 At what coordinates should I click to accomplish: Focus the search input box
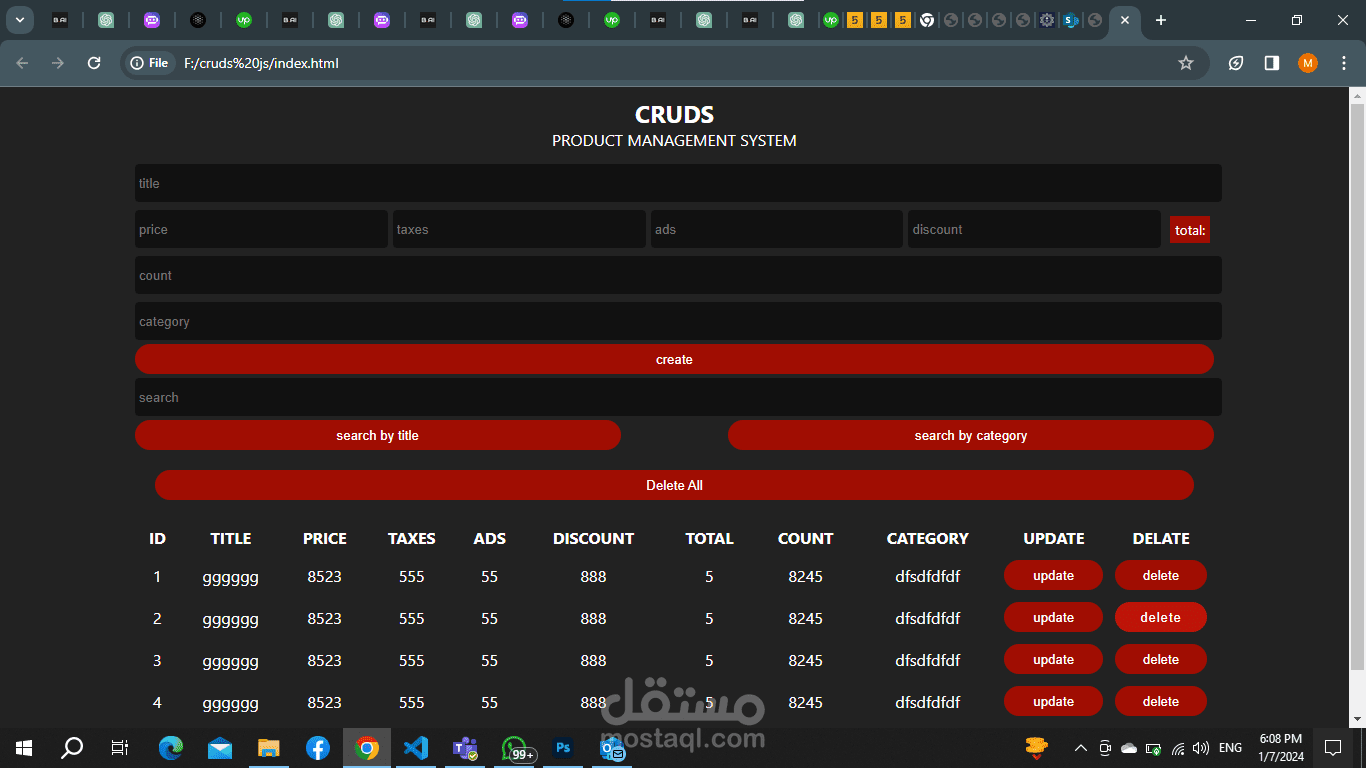(678, 397)
